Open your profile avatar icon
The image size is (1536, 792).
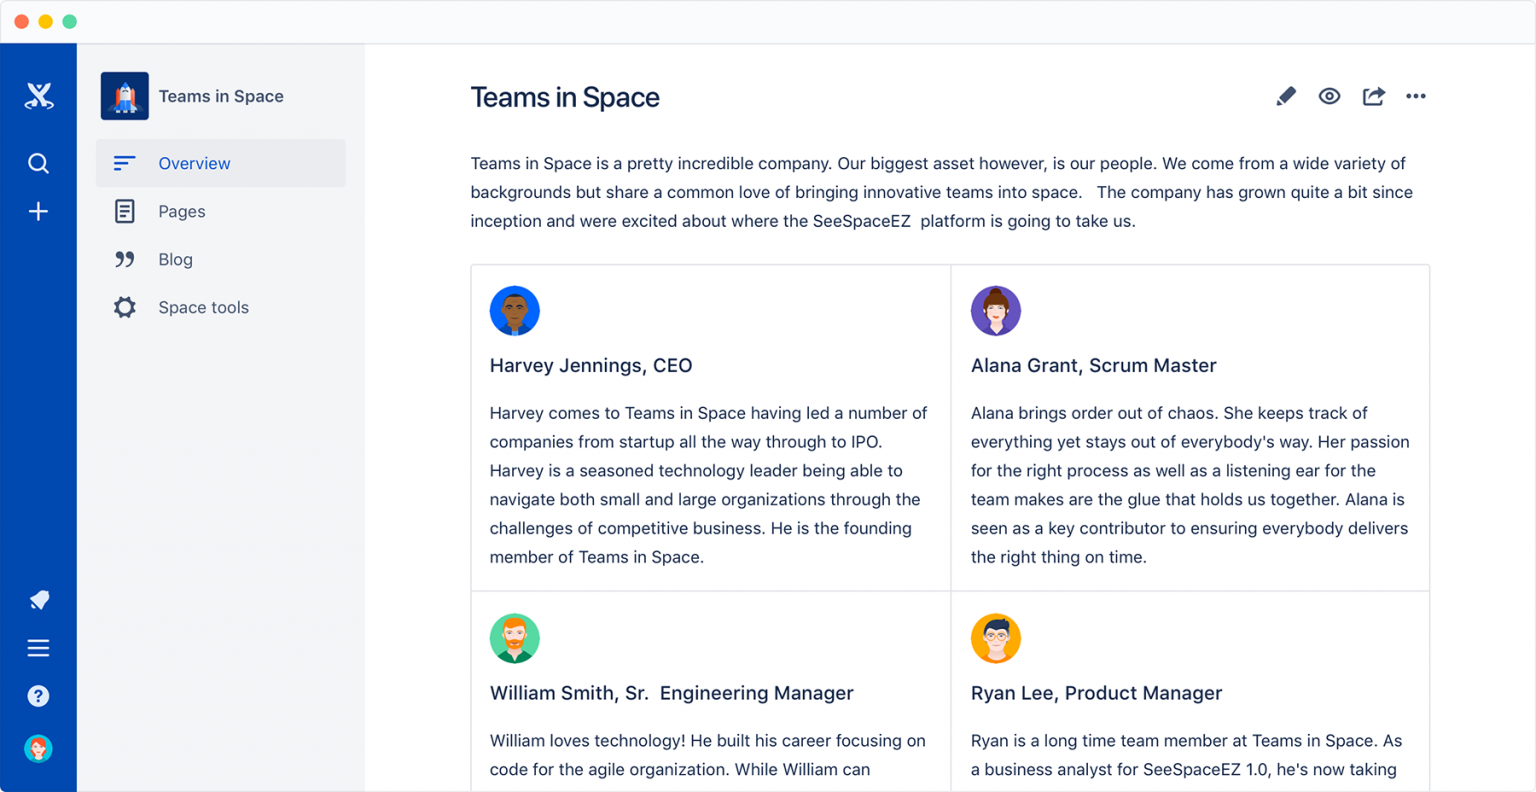tap(38, 748)
